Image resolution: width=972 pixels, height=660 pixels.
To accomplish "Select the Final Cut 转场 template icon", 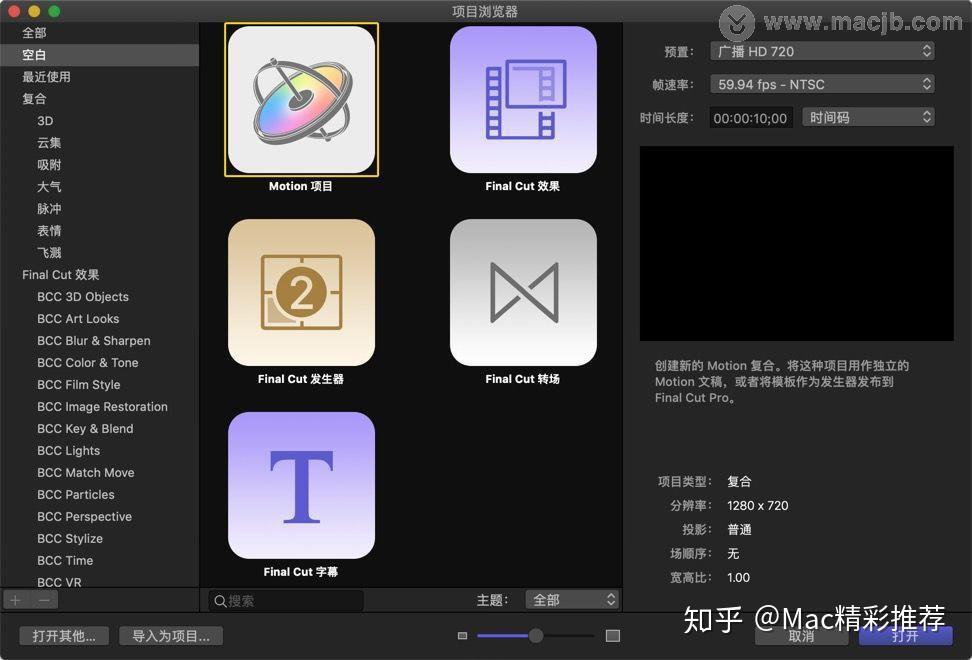I will (523, 293).
